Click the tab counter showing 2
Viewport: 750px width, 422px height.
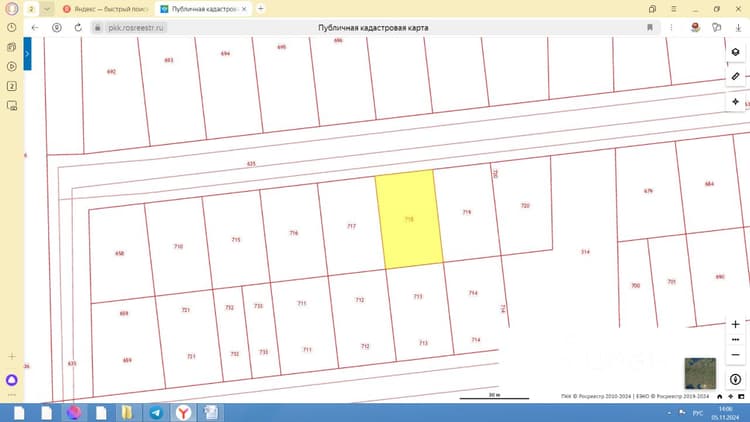(32, 9)
